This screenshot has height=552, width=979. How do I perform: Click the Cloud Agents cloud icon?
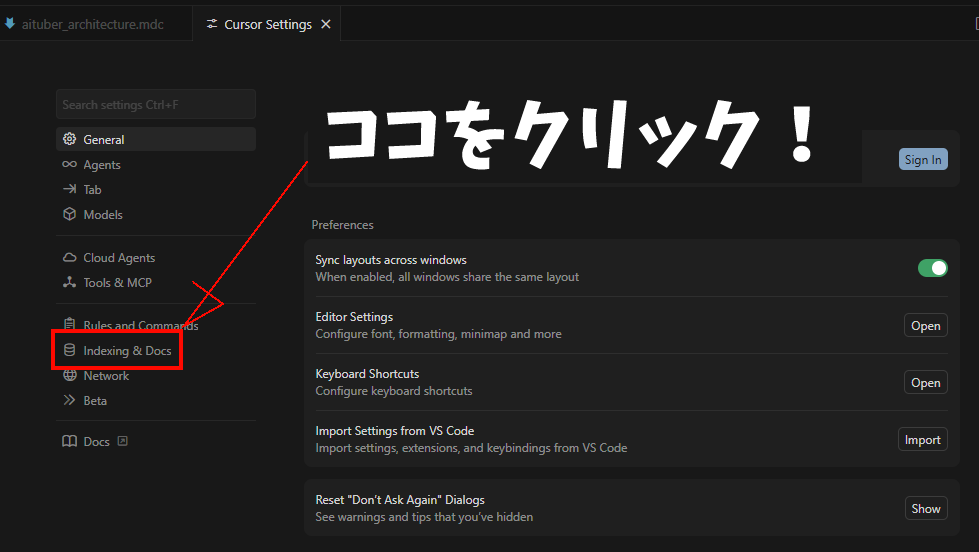pos(69,258)
